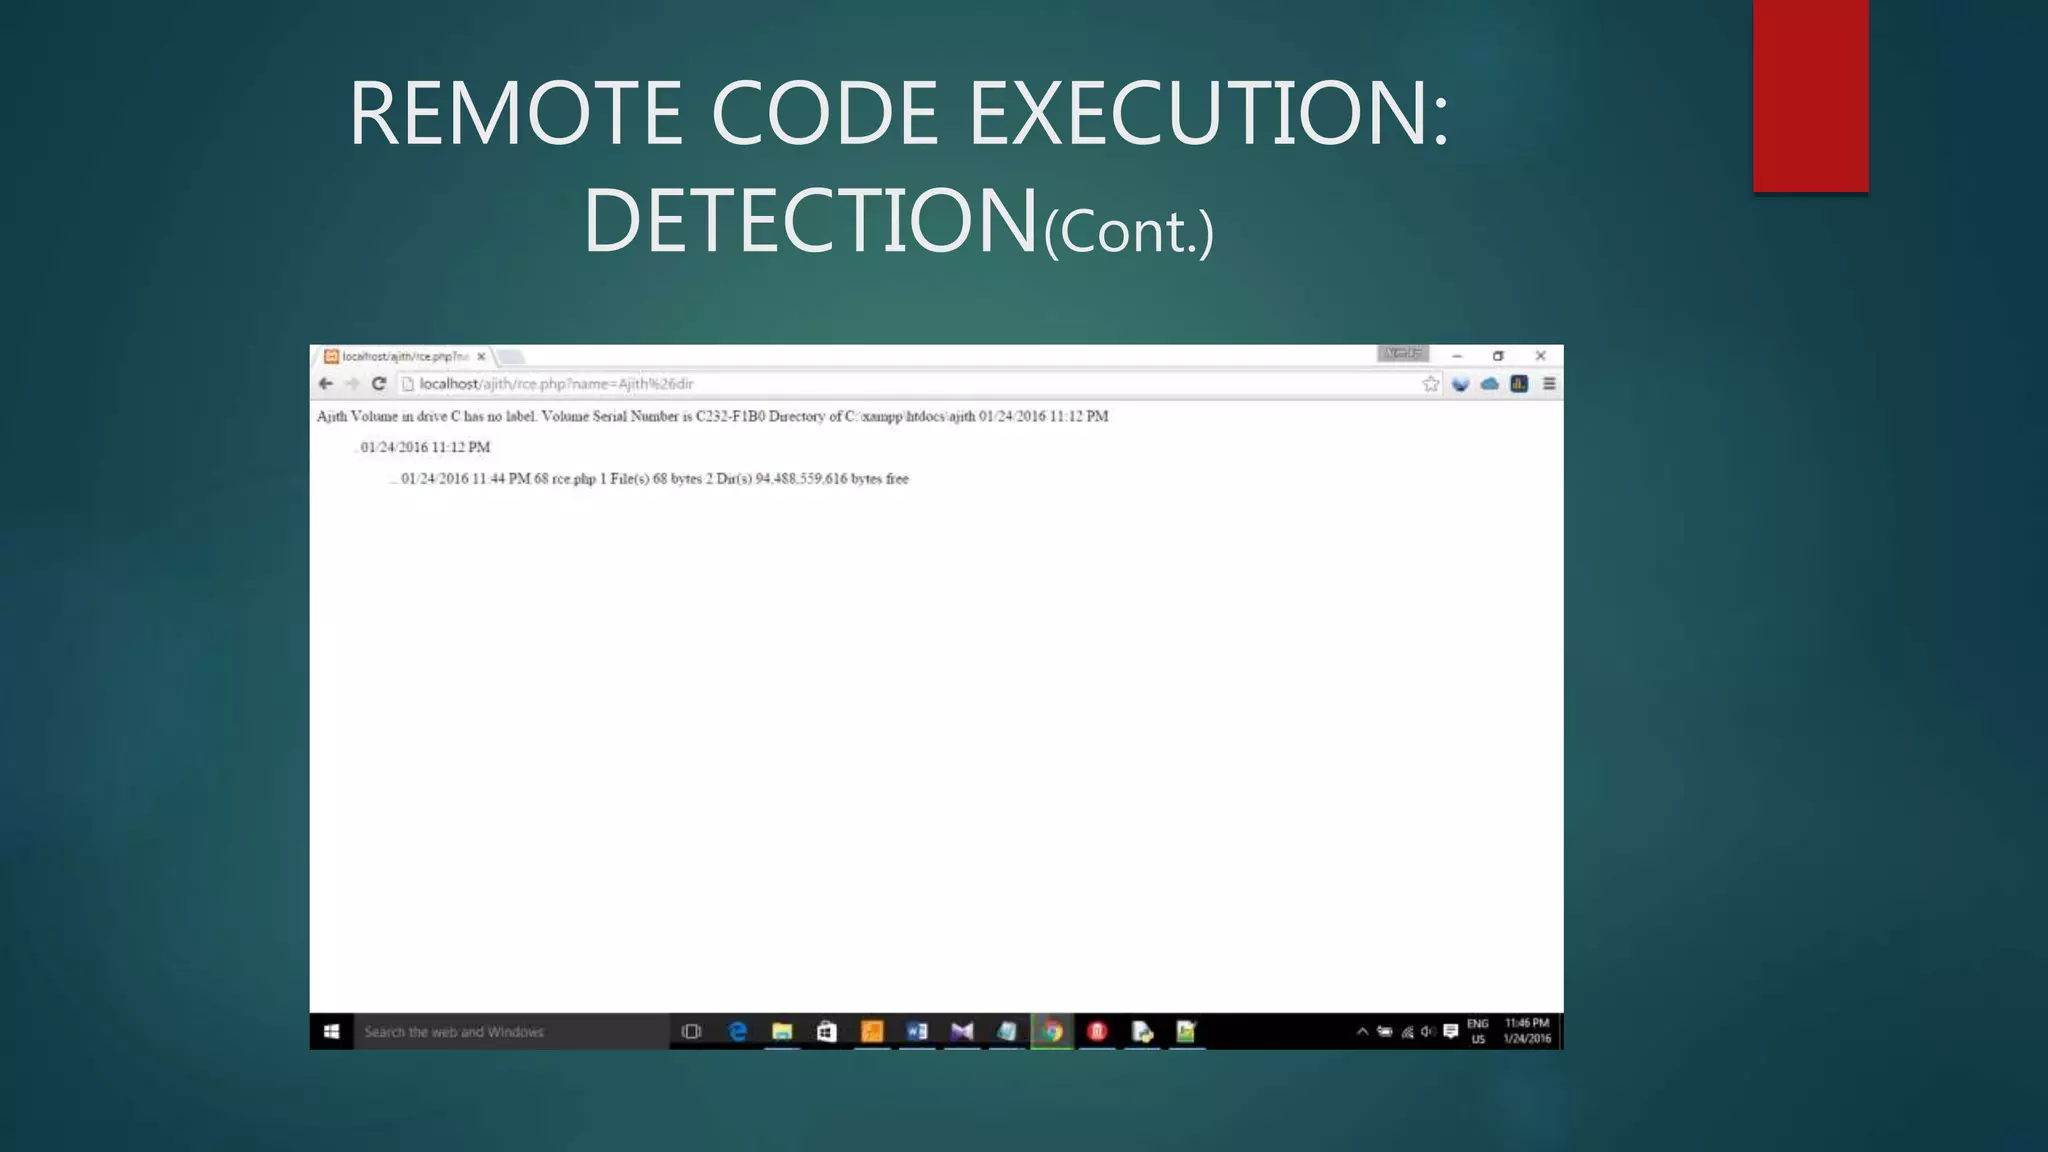This screenshot has height=1152, width=2048.
Task: Open the blue bird extension icon
Action: click(1460, 384)
